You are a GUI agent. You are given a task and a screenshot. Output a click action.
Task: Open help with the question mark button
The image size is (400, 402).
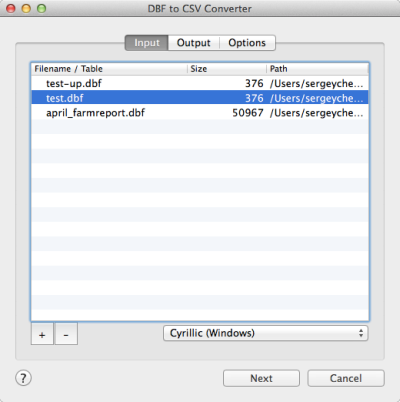click(23, 378)
